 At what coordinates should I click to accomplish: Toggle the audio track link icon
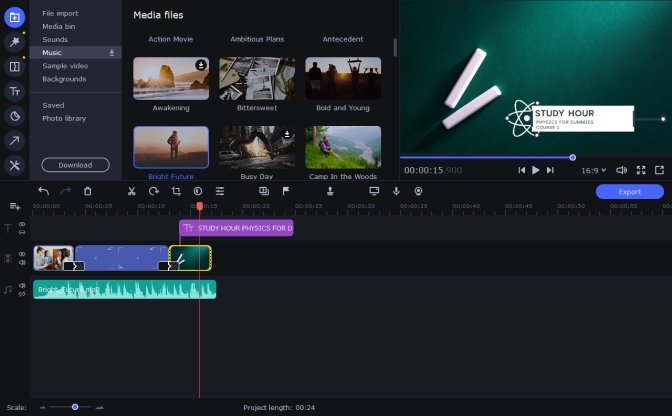click(22, 294)
